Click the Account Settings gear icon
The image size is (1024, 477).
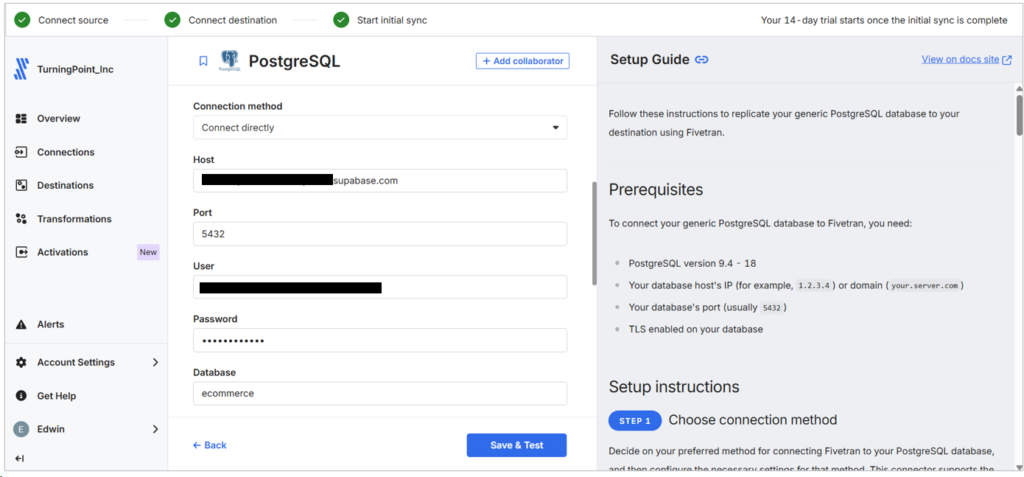21,362
